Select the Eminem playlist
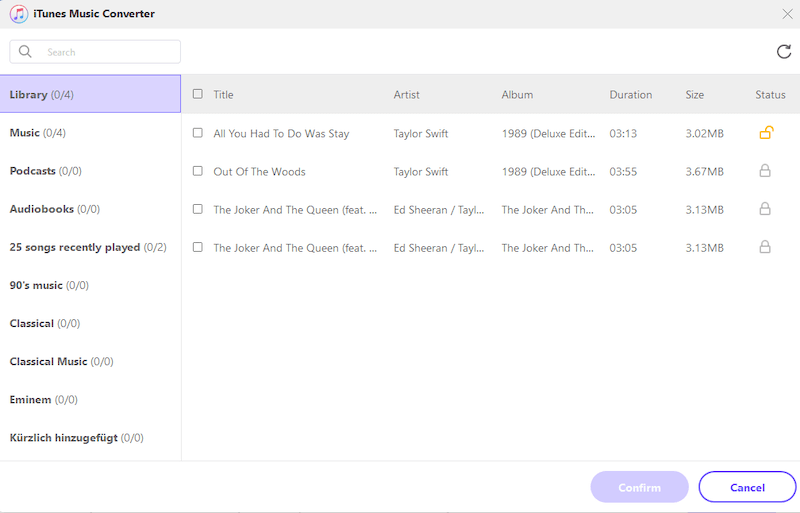800x513 pixels. point(43,399)
